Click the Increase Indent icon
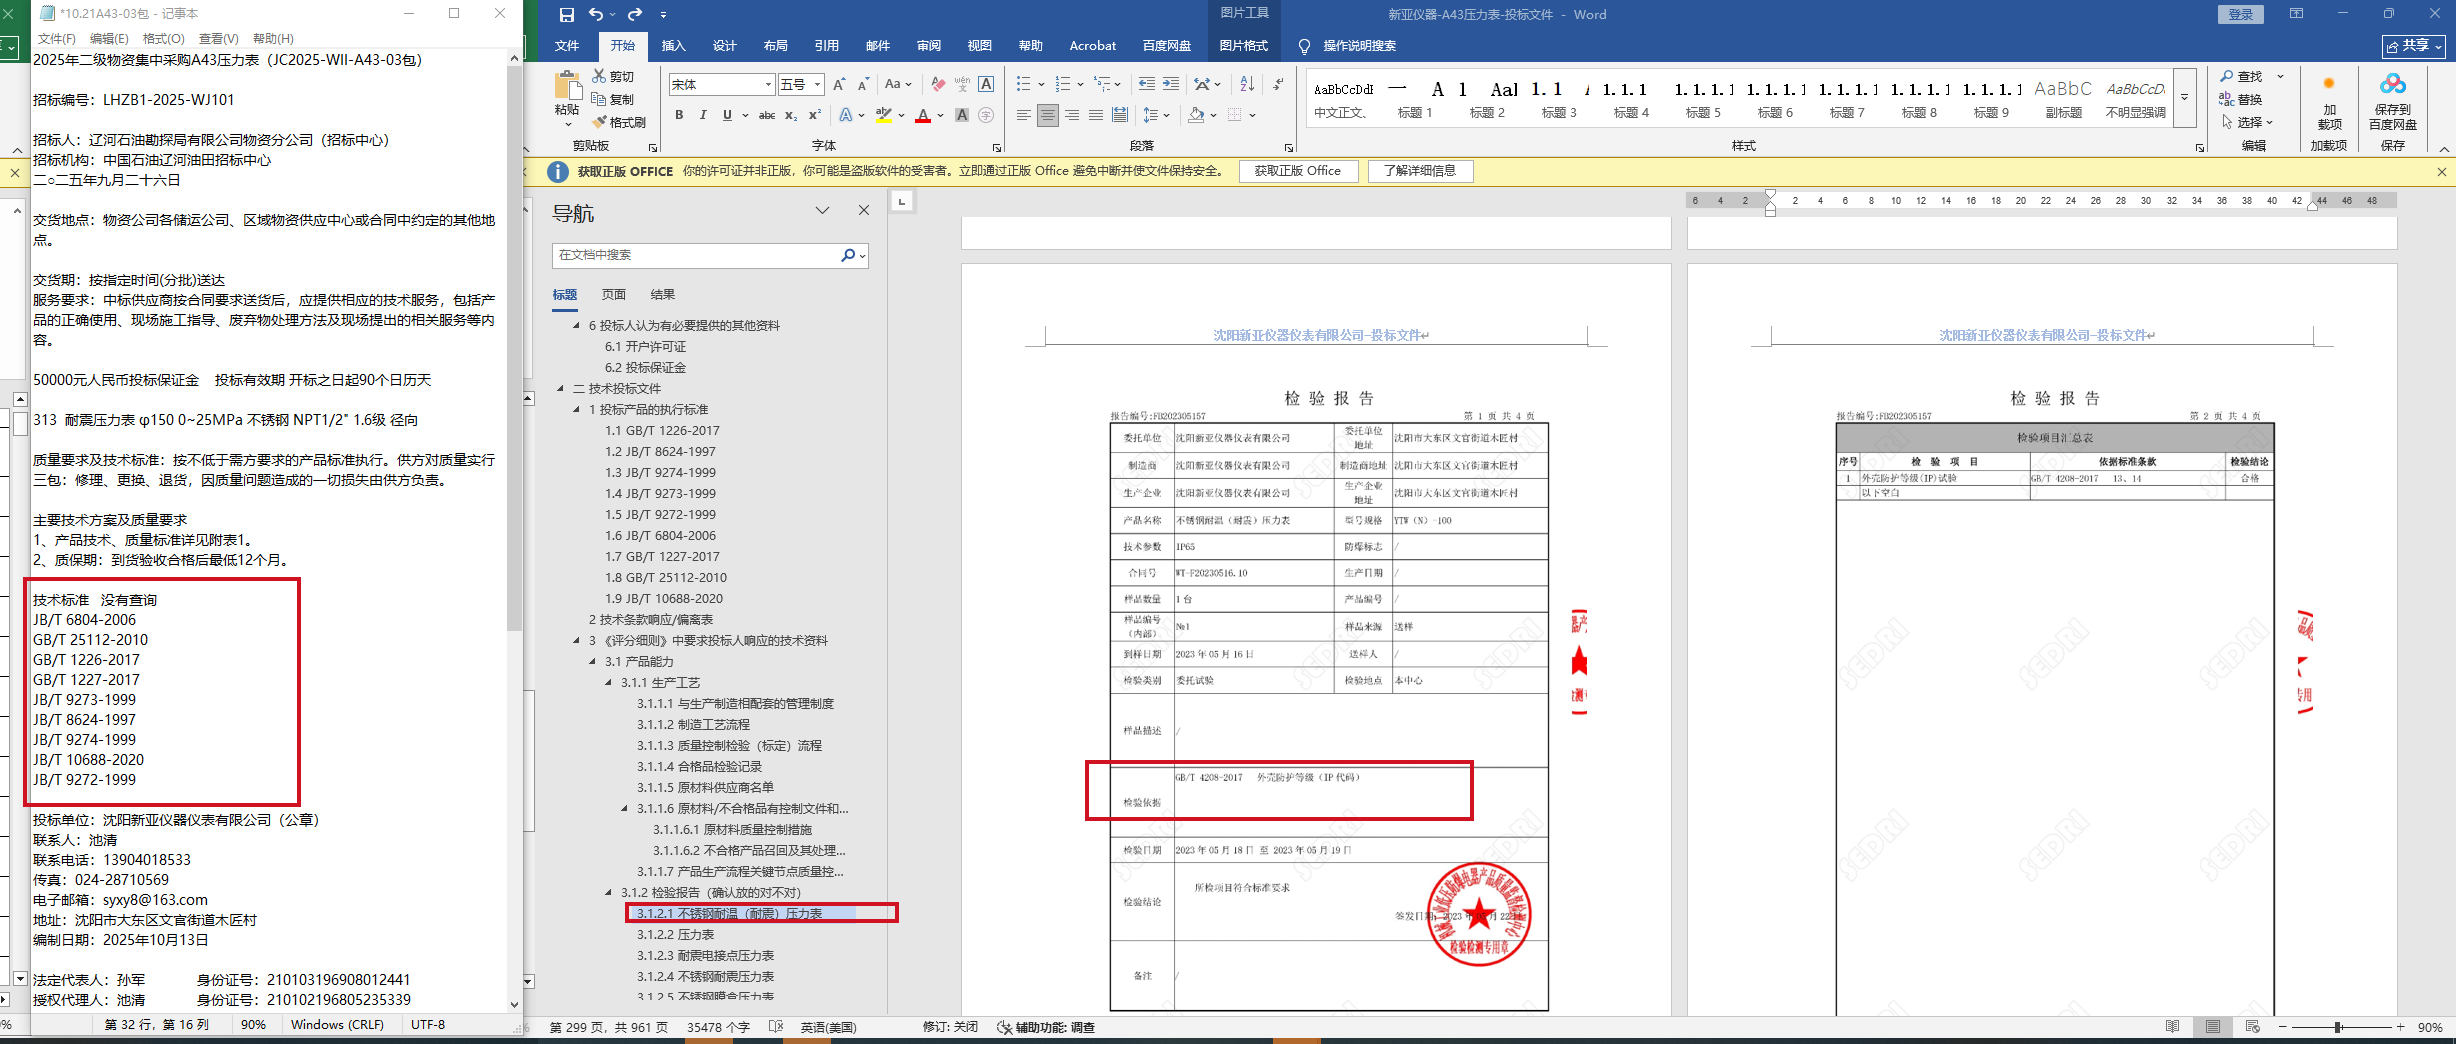 click(1171, 84)
